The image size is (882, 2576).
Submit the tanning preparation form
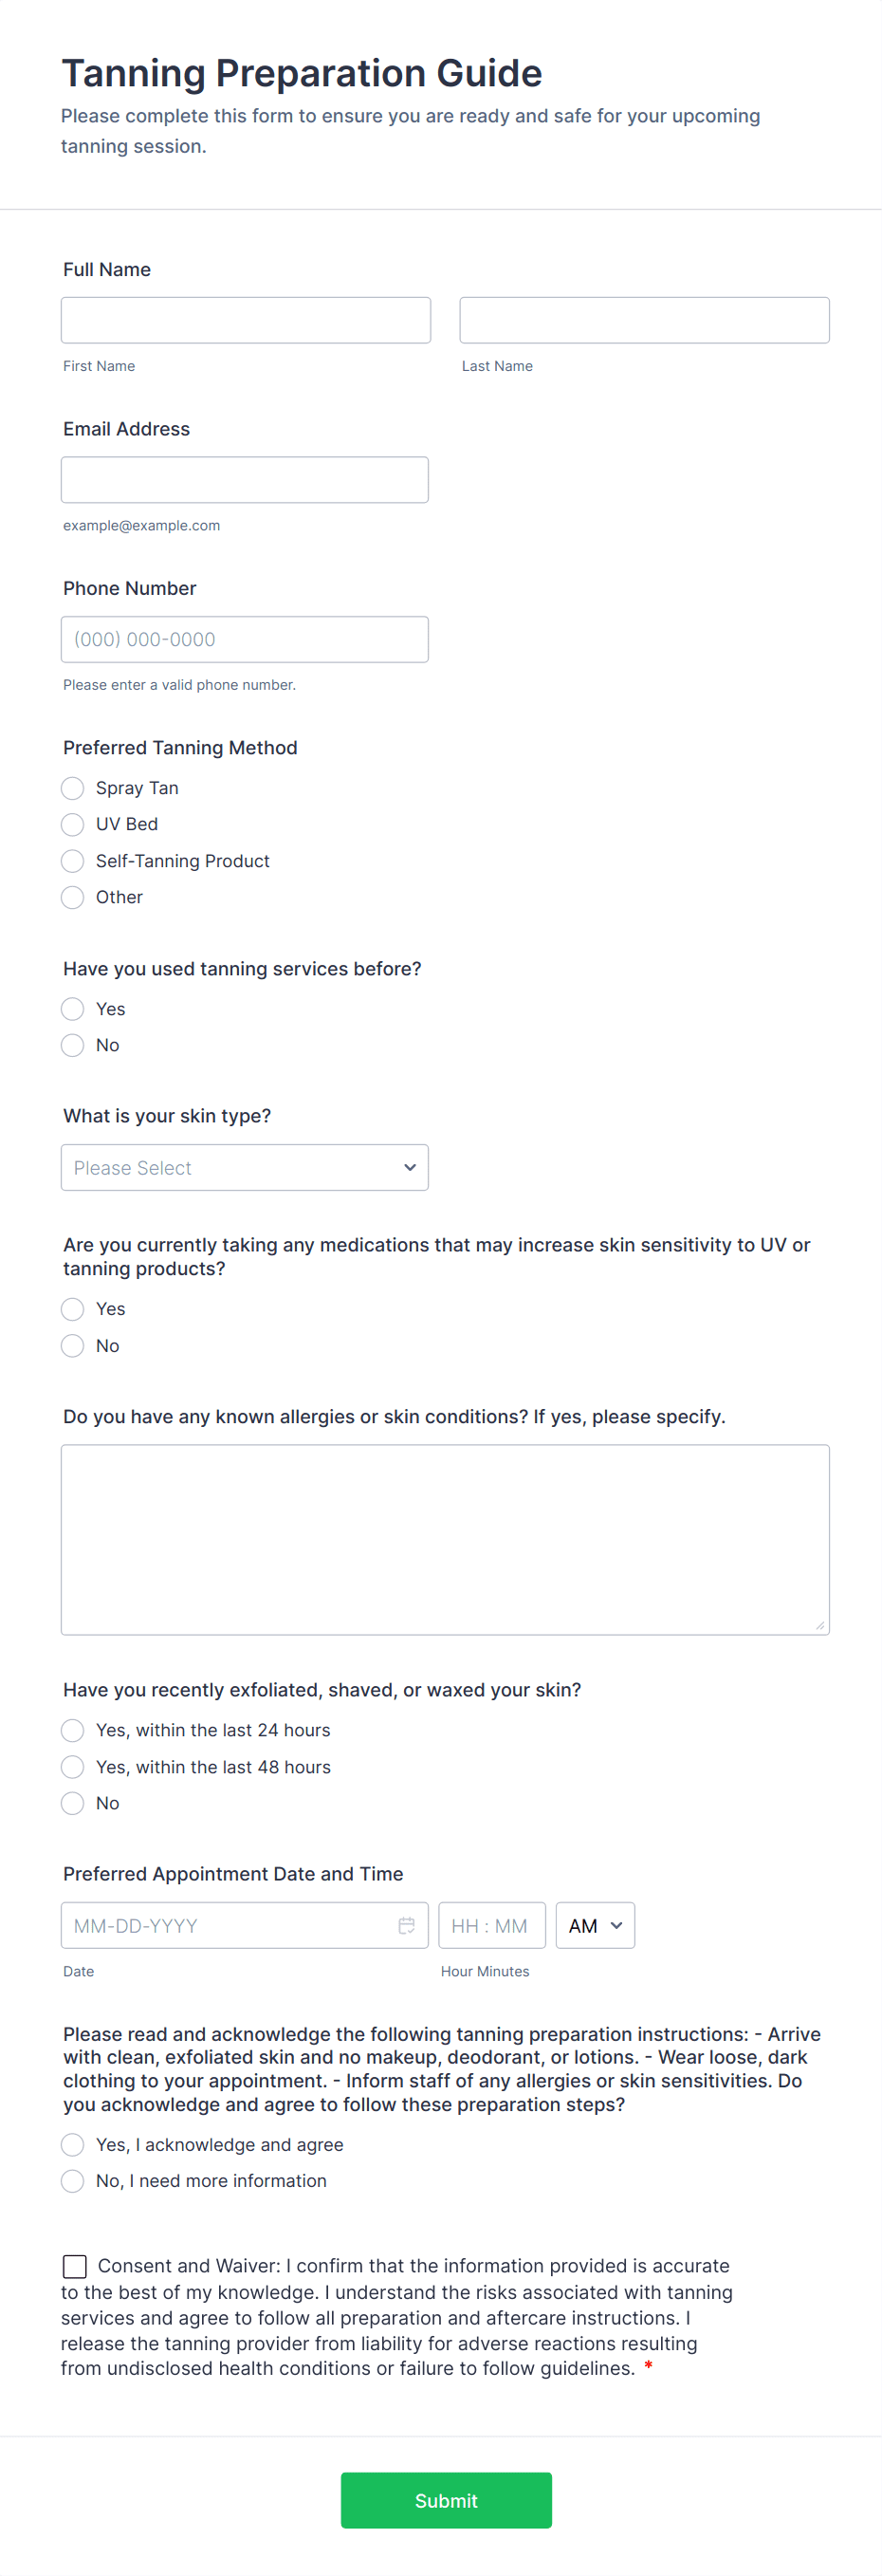pos(446,2500)
